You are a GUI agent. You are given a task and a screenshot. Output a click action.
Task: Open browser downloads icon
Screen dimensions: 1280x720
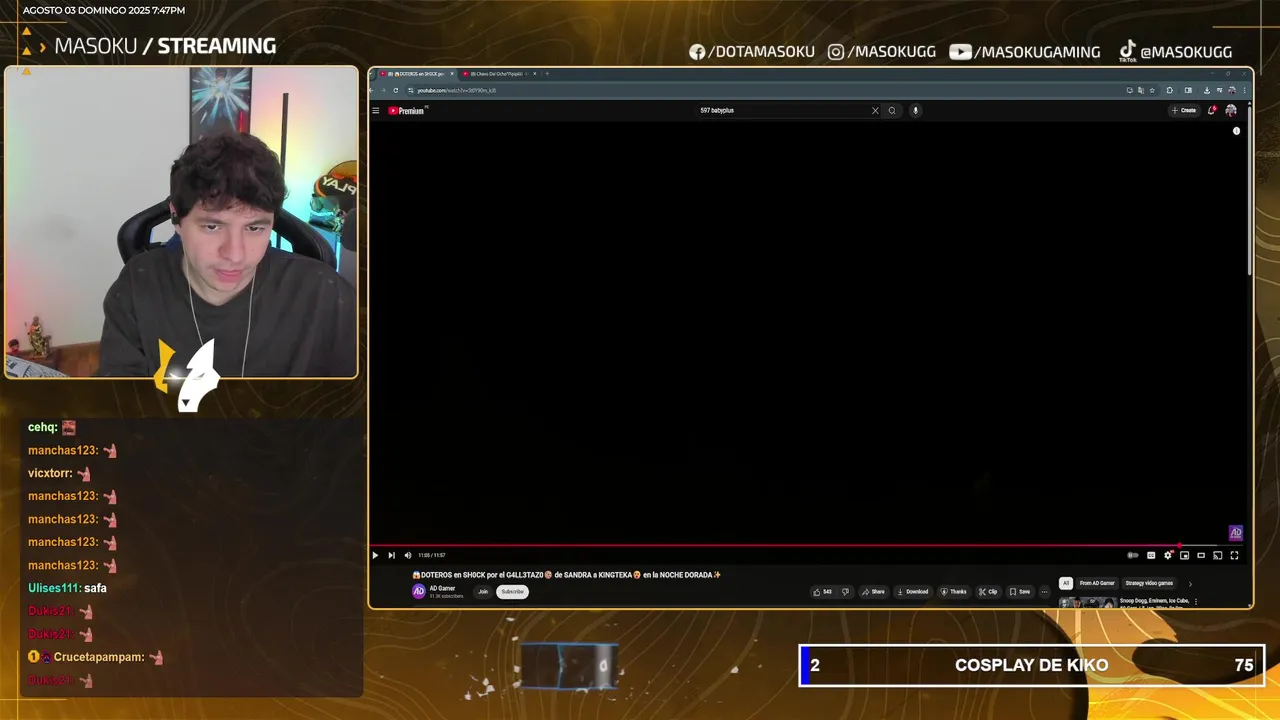[x=1207, y=90]
